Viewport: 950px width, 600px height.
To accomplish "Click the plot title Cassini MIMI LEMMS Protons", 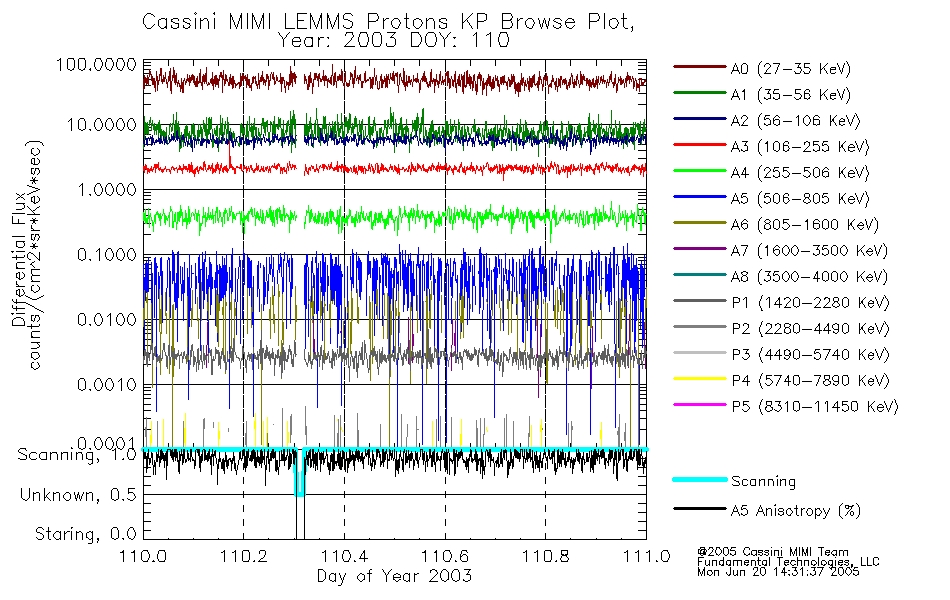I will [x=297, y=22].
